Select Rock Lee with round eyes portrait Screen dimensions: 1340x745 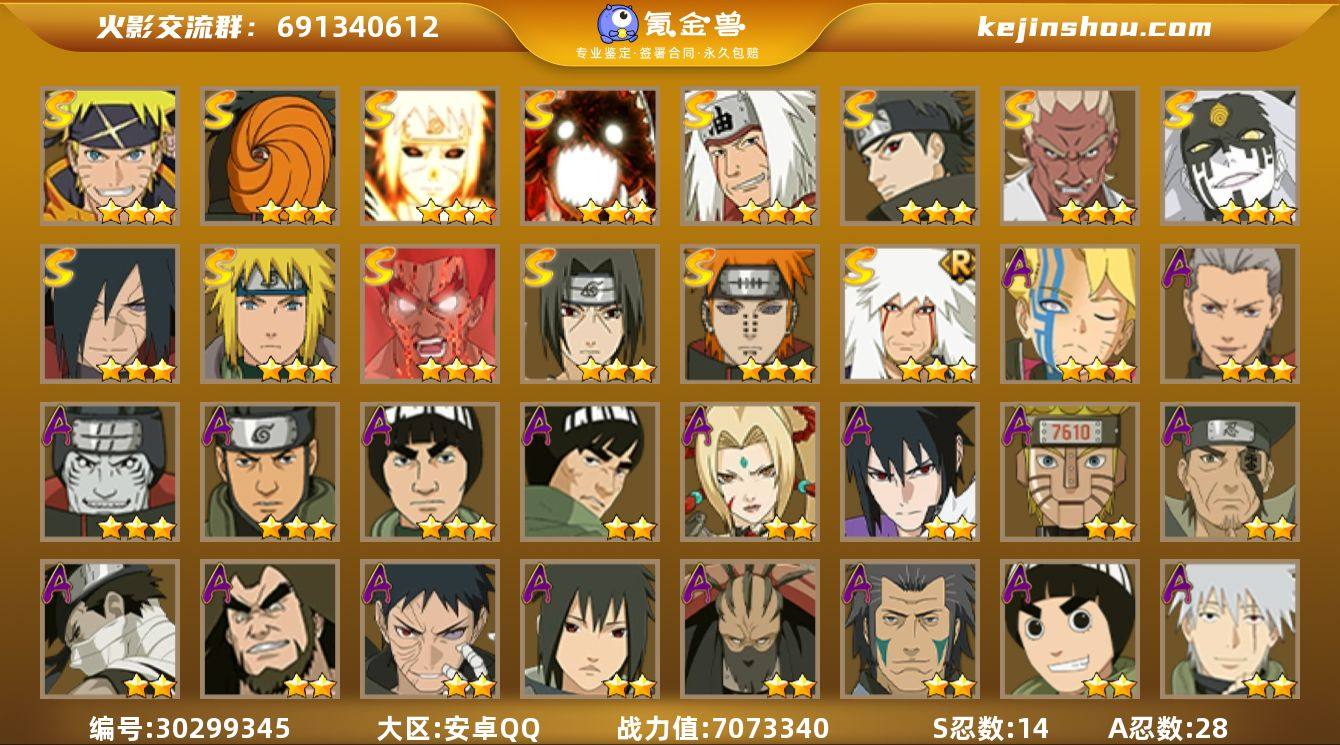tap(1070, 630)
